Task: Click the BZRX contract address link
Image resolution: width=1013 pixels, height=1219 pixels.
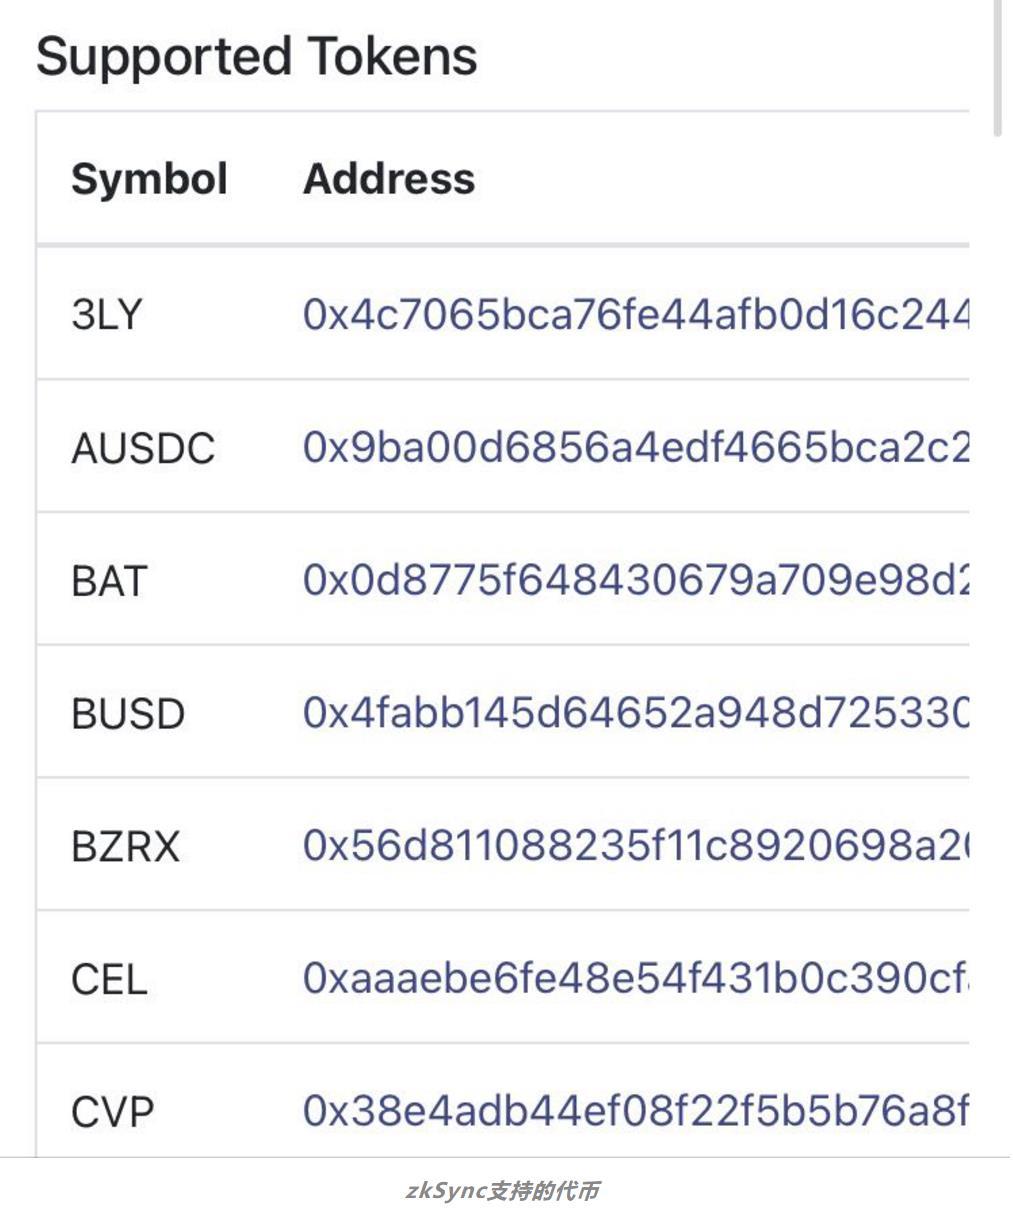Action: coord(635,846)
